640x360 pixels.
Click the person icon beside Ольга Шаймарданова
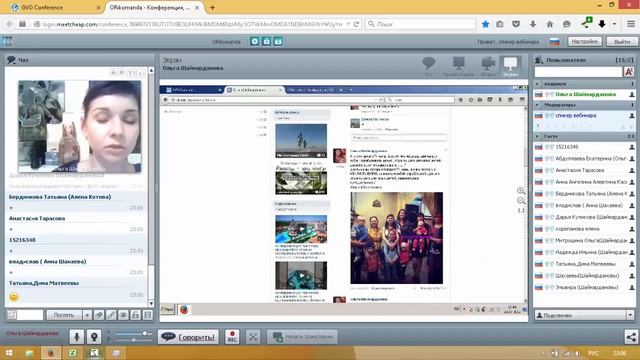[x=631, y=94]
